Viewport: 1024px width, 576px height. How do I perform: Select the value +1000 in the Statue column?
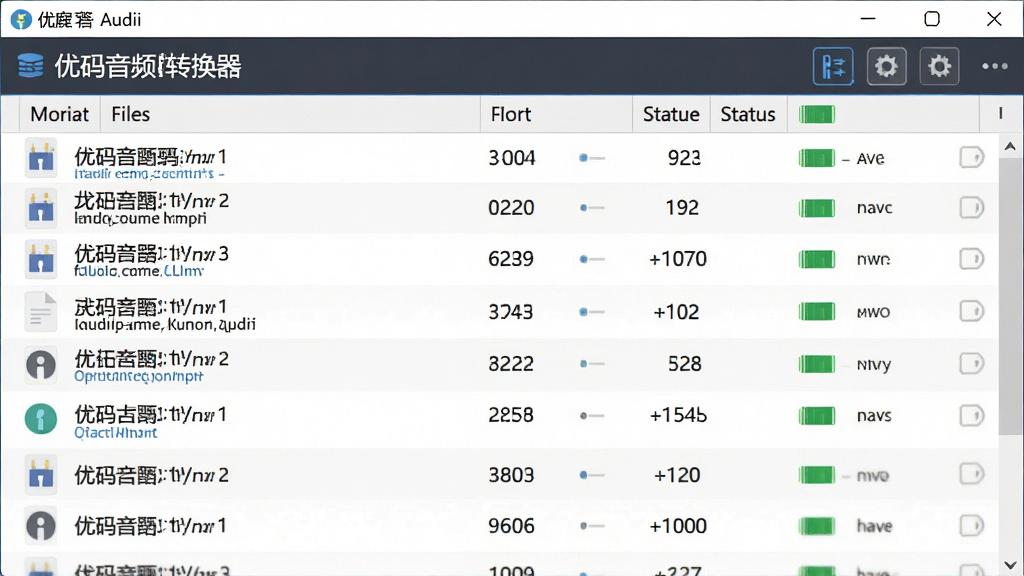(x=678, y=526)
